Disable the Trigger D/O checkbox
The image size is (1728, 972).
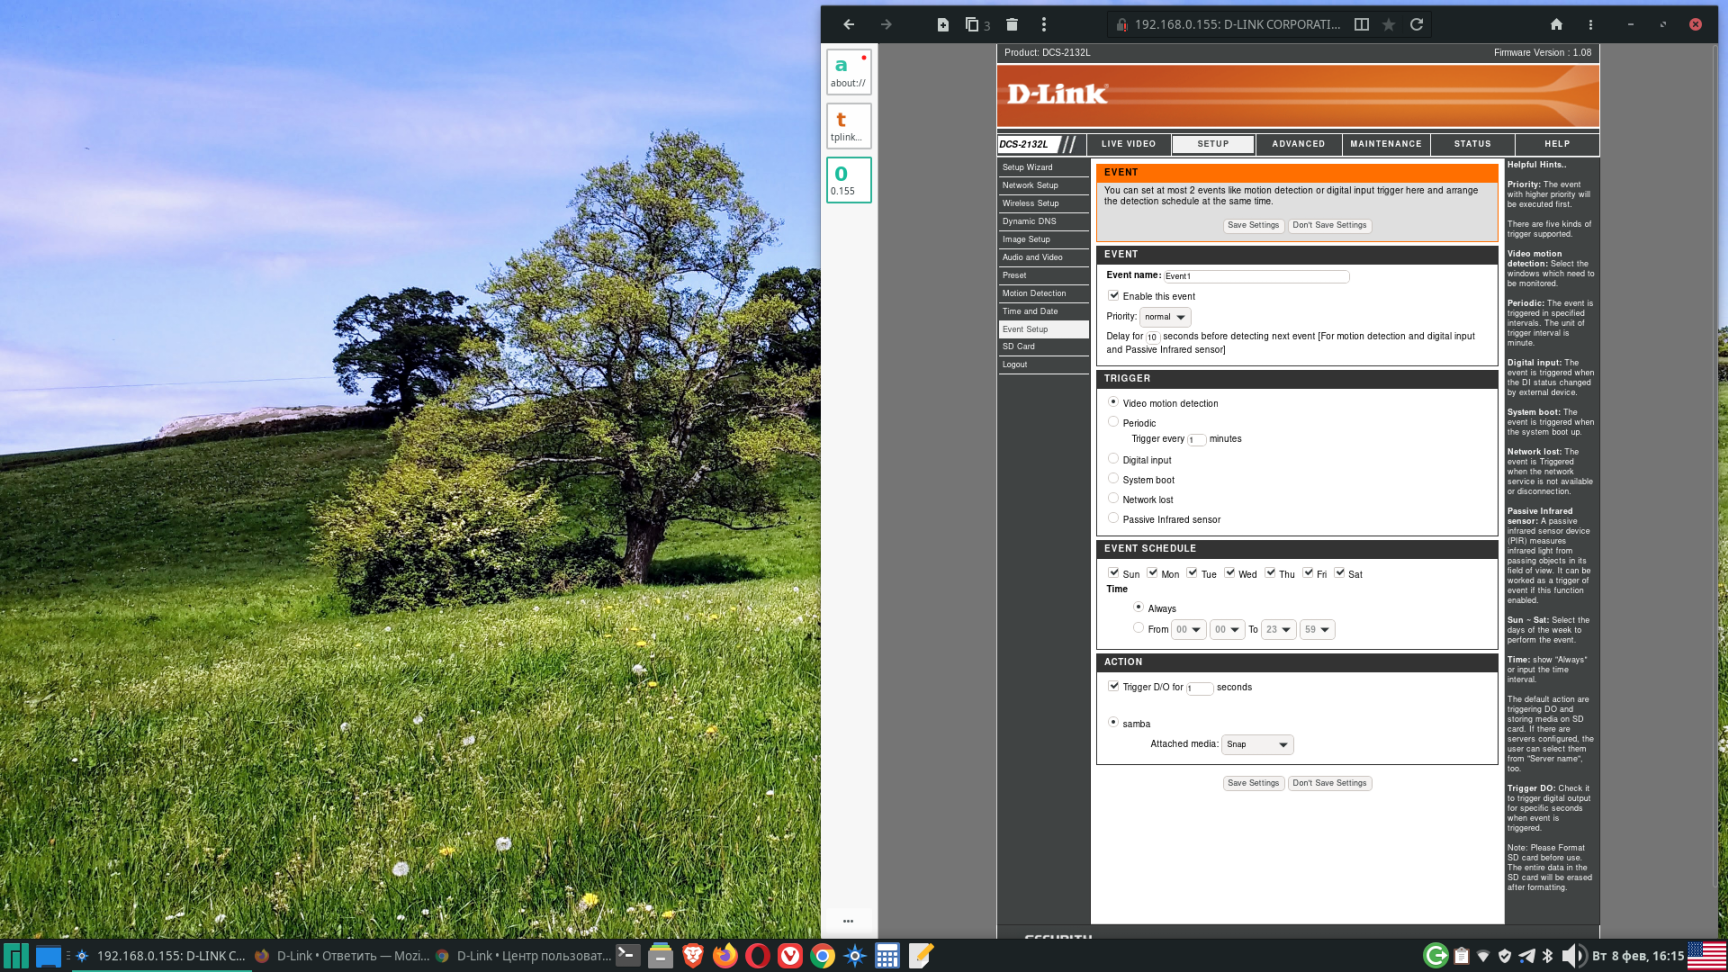[1113, 687]
